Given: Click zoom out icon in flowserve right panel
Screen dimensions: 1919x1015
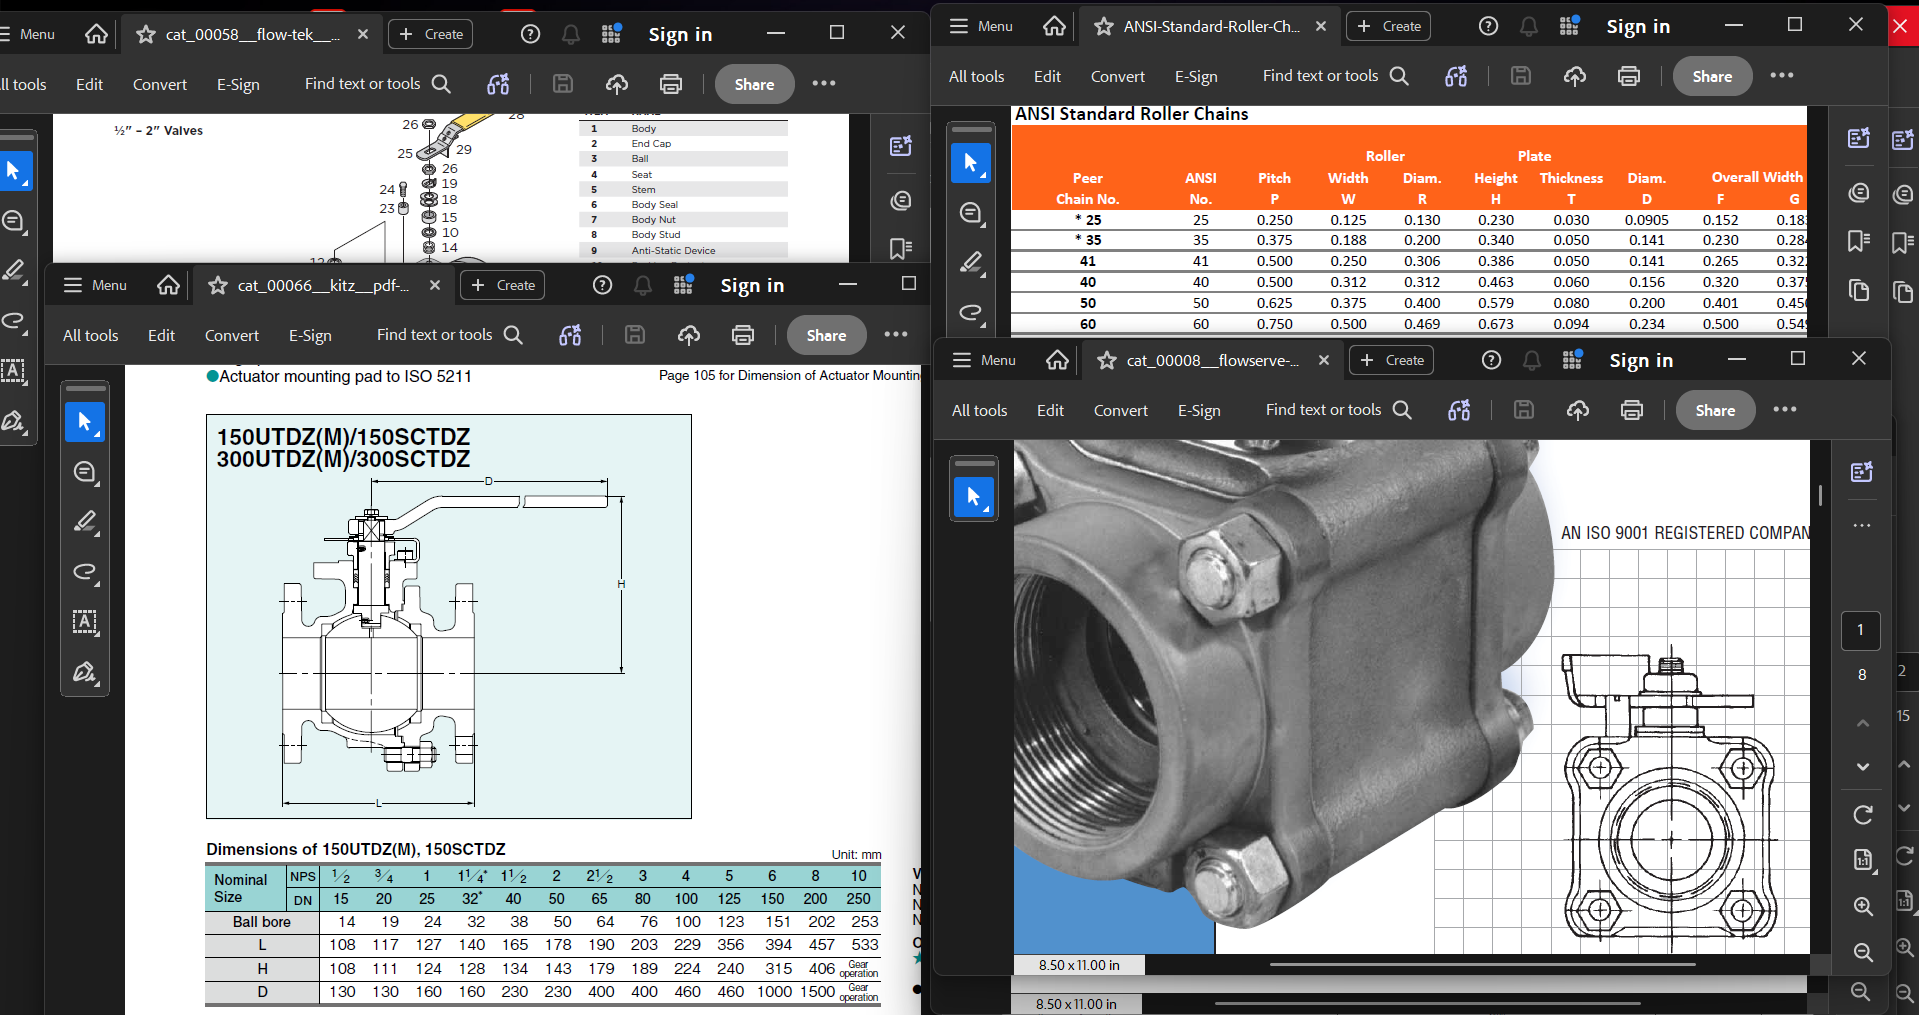Looking at the screenshot, I should [1863, 952].
